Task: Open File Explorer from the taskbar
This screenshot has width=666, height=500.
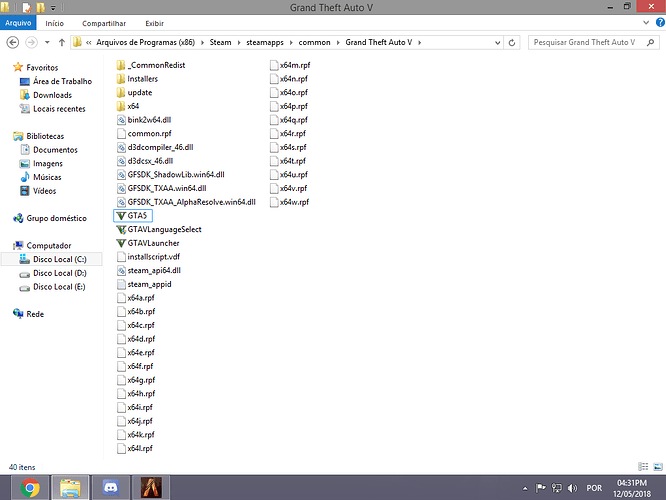Action: [x=70, y=488]
